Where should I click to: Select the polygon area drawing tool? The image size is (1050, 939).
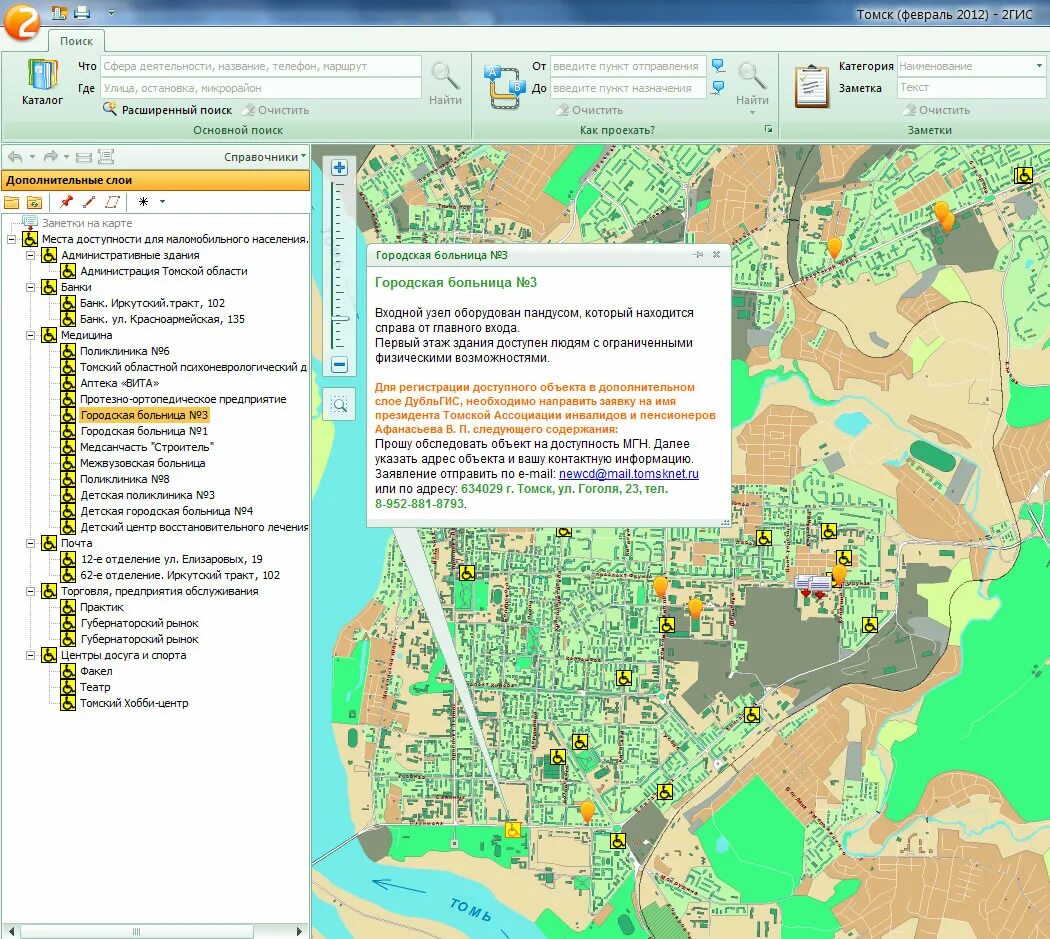point(112,201)
